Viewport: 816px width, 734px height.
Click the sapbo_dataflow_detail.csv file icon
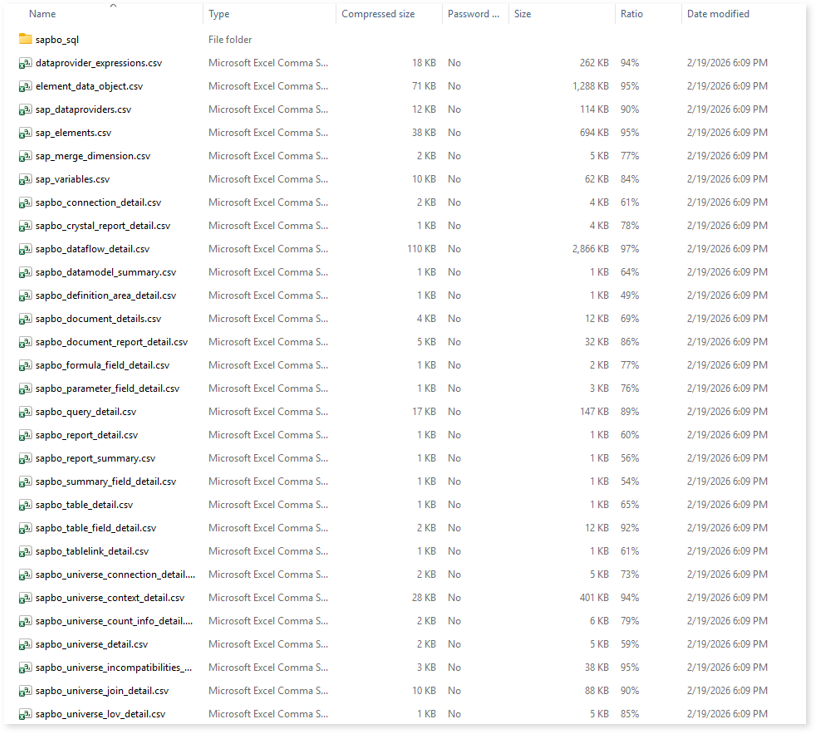click(x=25, y=249)
